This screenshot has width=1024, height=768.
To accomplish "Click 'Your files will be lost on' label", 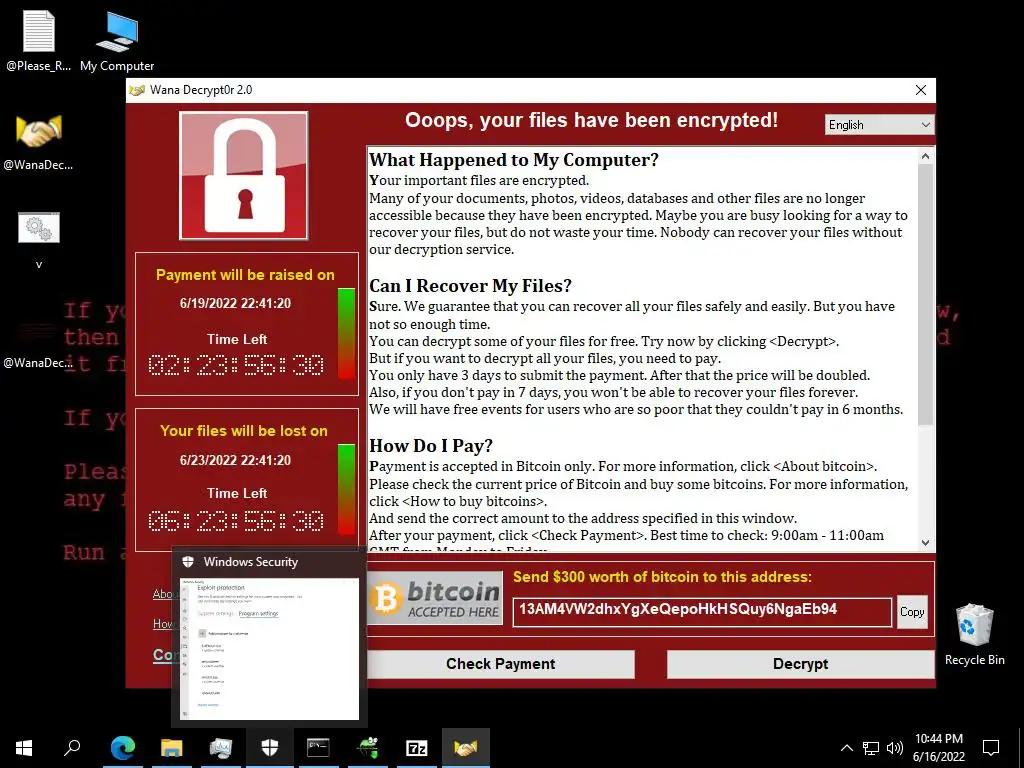I will pos(244,431).
